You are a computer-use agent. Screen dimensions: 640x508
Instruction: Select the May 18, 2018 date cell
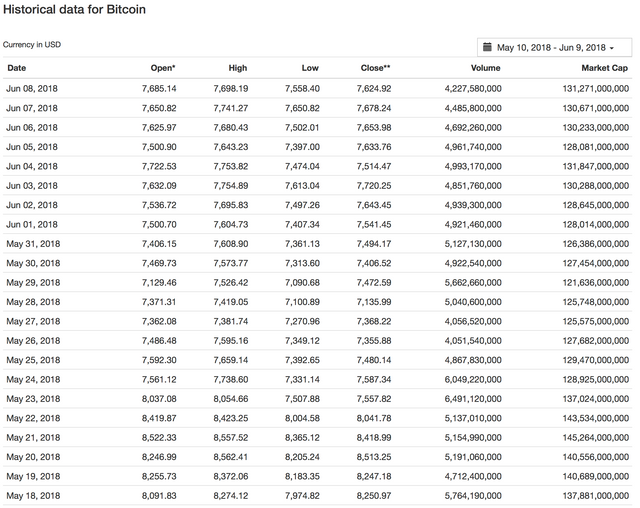[x=32, y=497]
